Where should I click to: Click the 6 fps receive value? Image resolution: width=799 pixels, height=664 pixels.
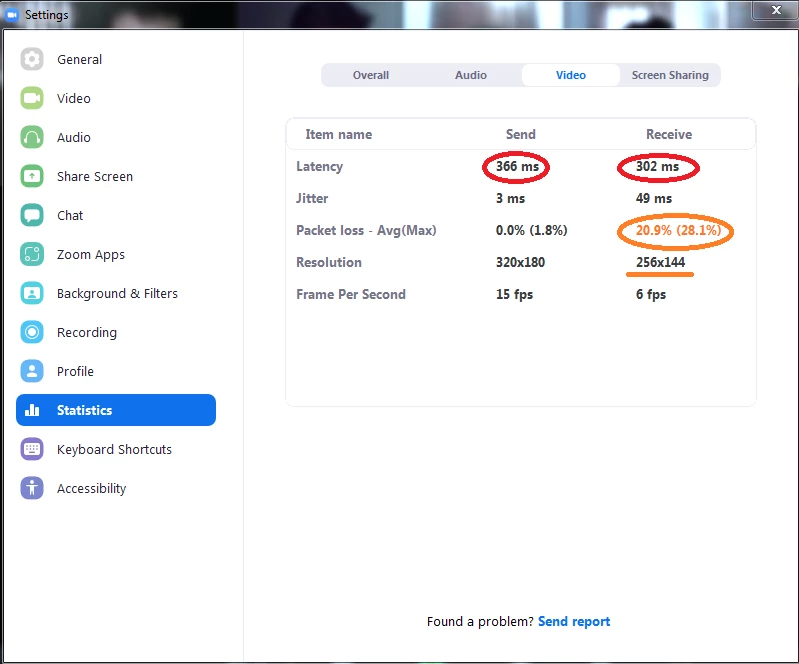(x=651, y=295)
